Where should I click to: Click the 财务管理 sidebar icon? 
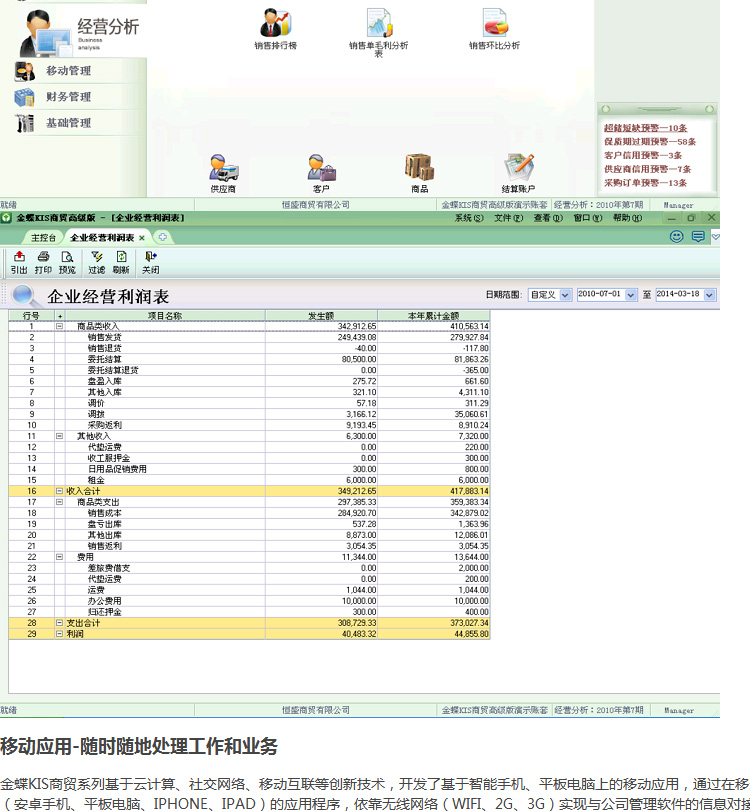click(24, 97)
